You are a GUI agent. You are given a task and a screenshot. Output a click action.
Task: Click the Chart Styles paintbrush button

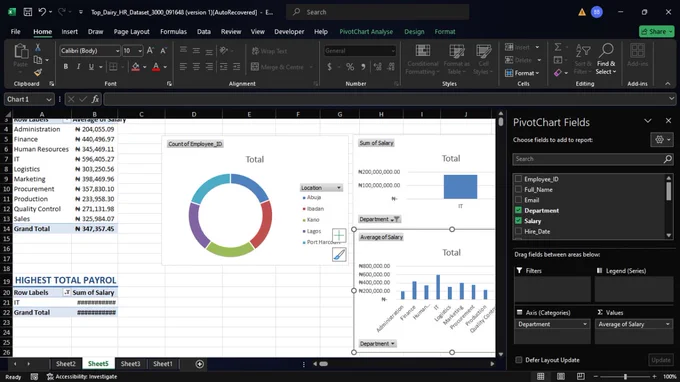[x=339, y=255]
